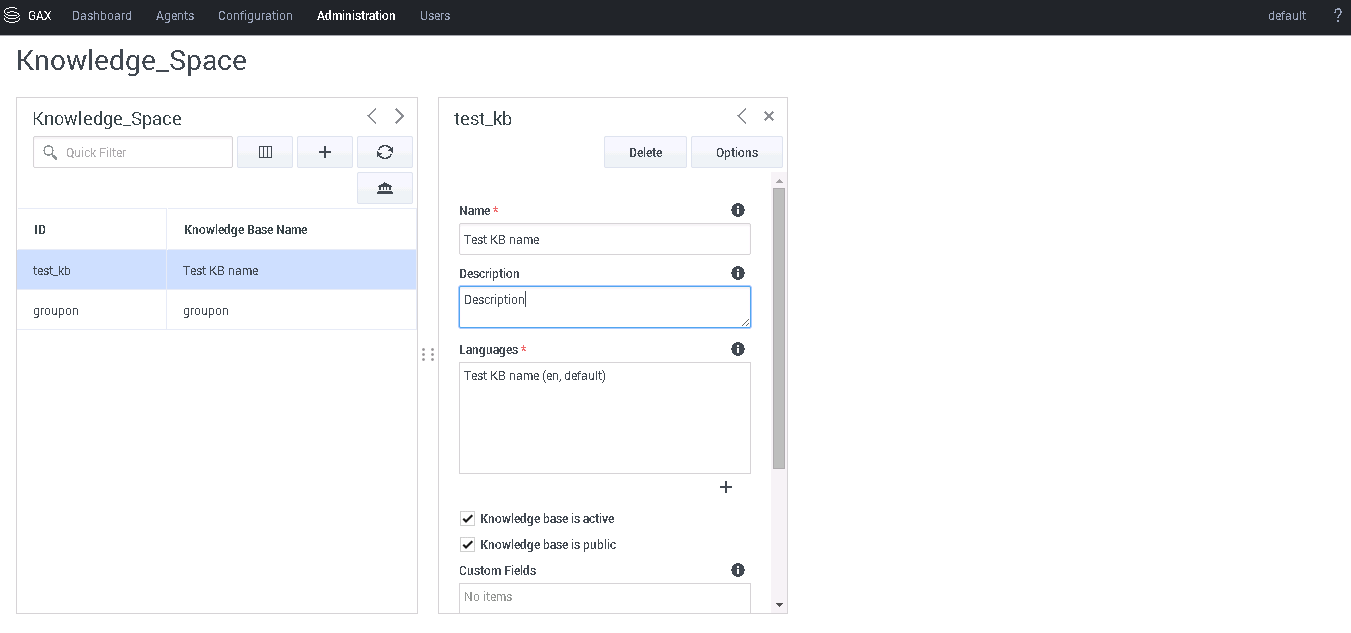Uncheck Knowledge base is active
Image resolution: width=1351 pixels, height=633 pixels.
pyautogui.click(x=467, y=519)
